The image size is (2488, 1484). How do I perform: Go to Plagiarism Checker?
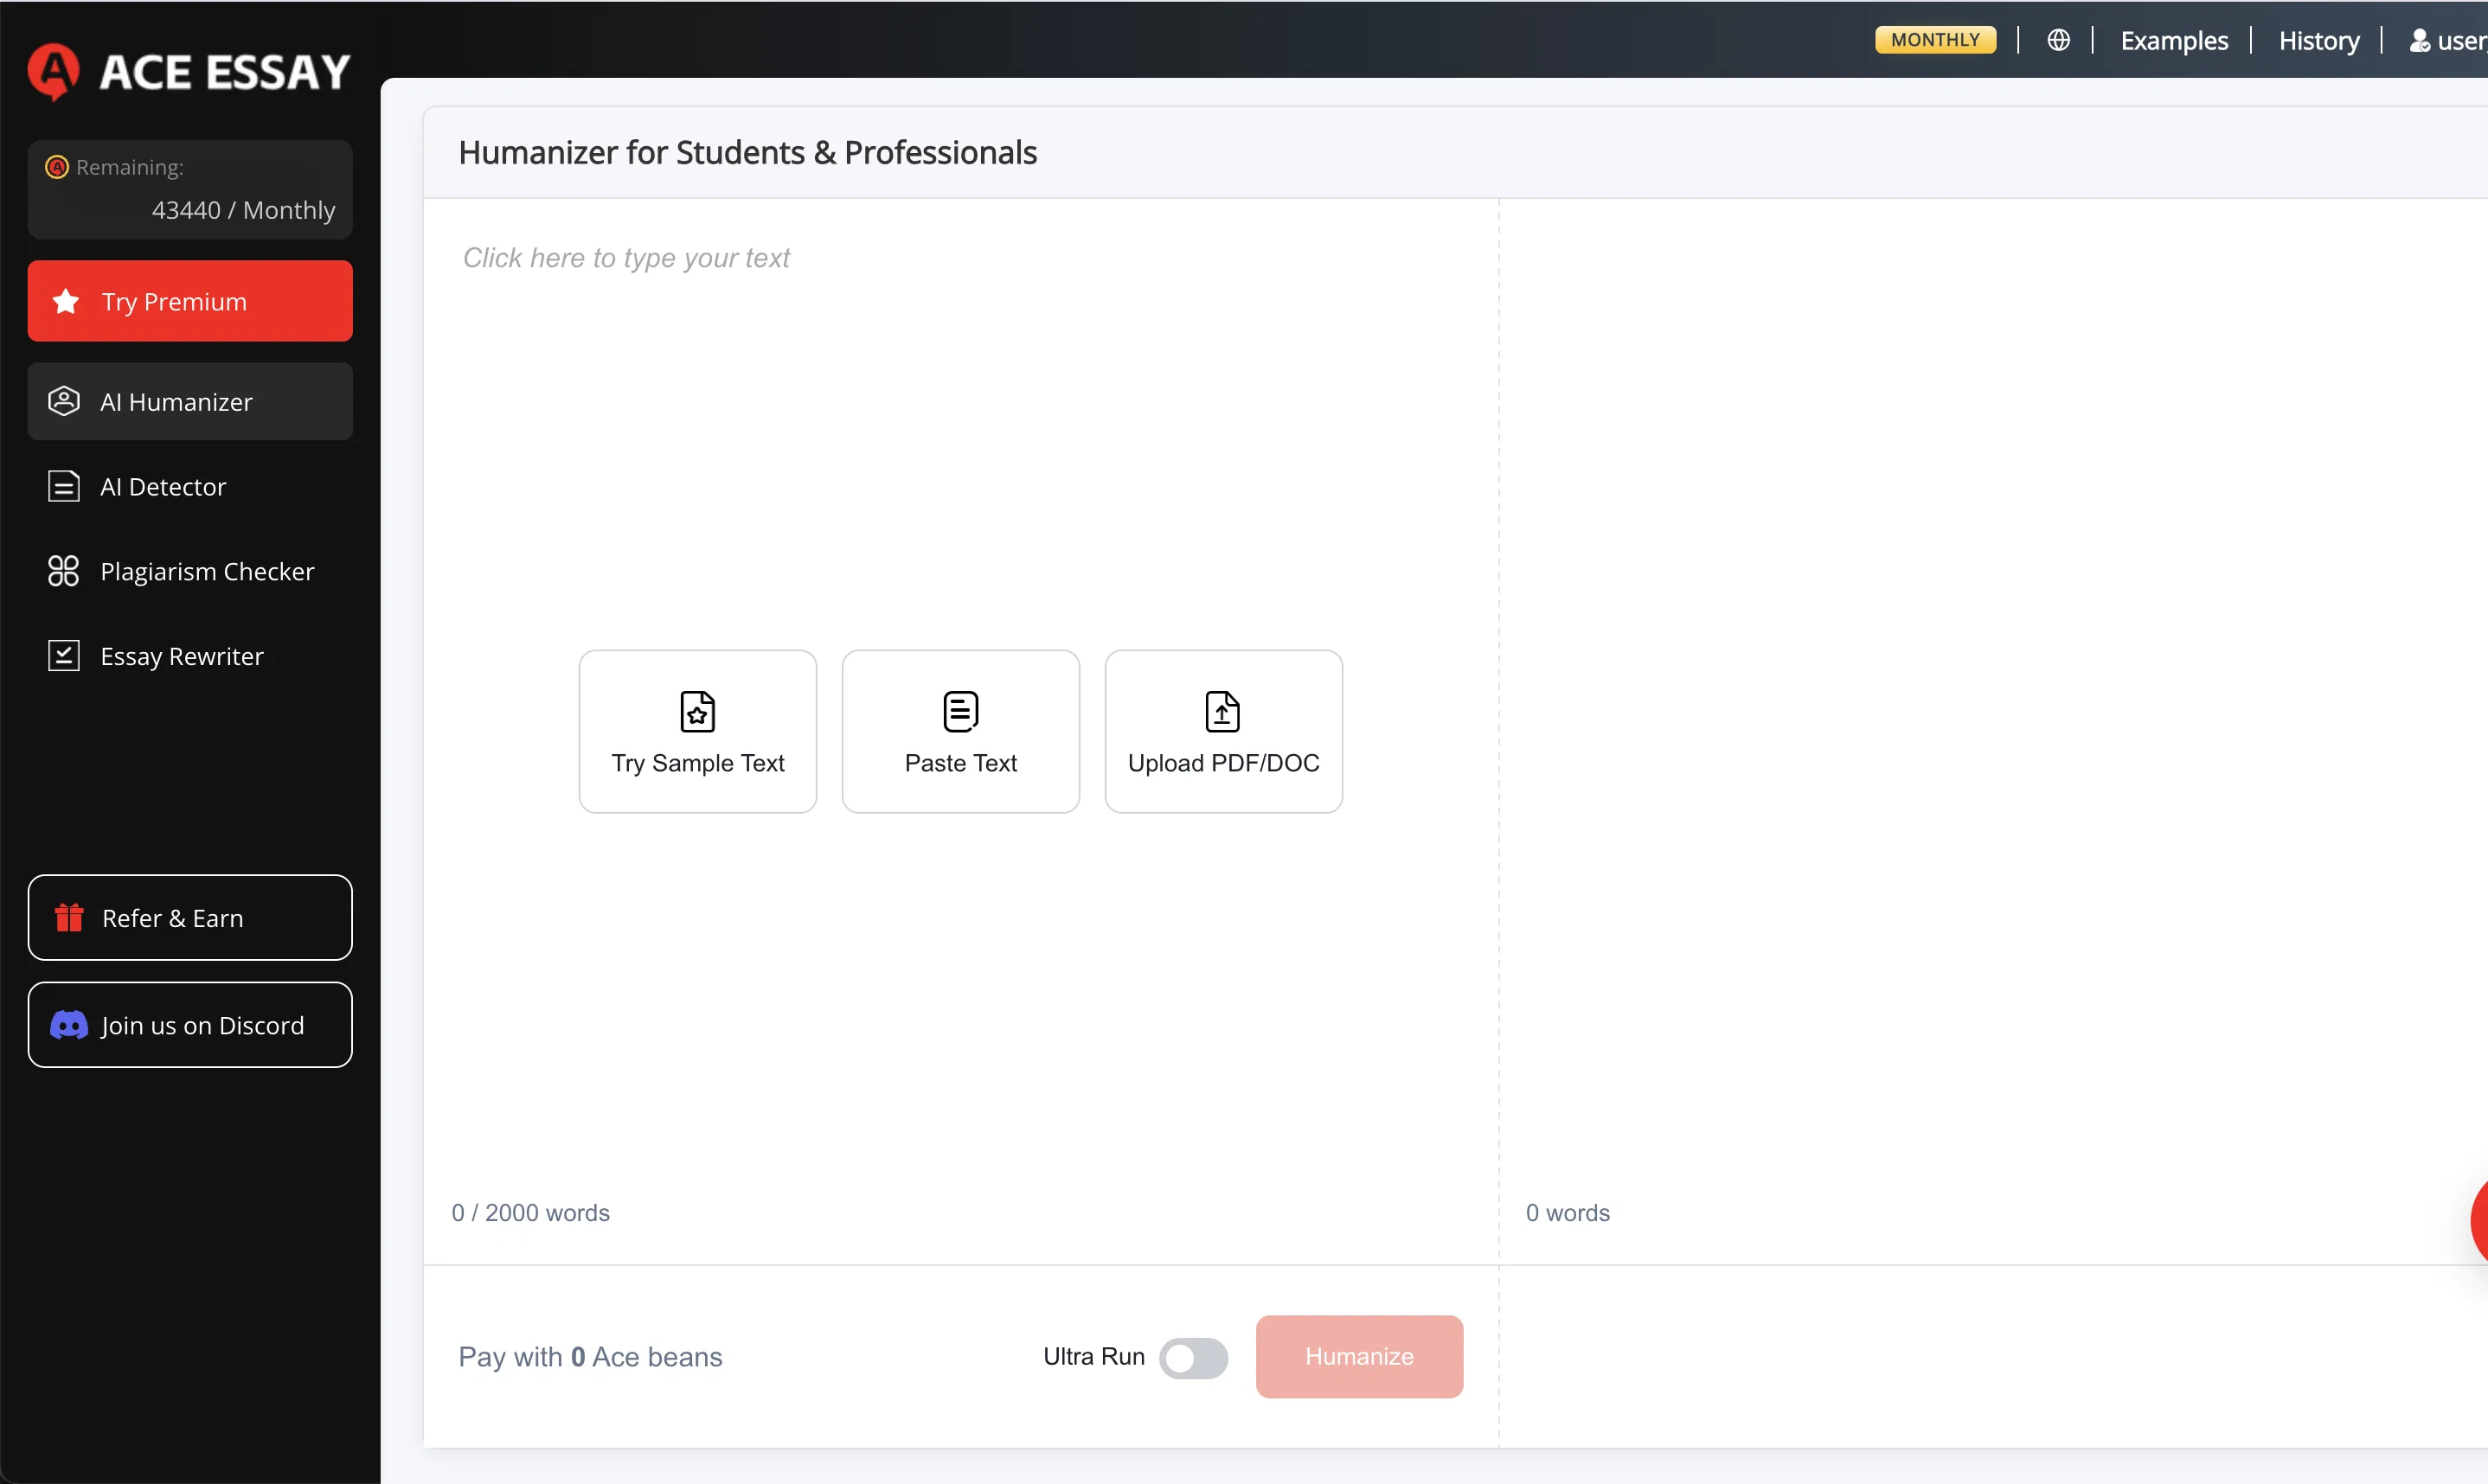(x=190, y=571)
